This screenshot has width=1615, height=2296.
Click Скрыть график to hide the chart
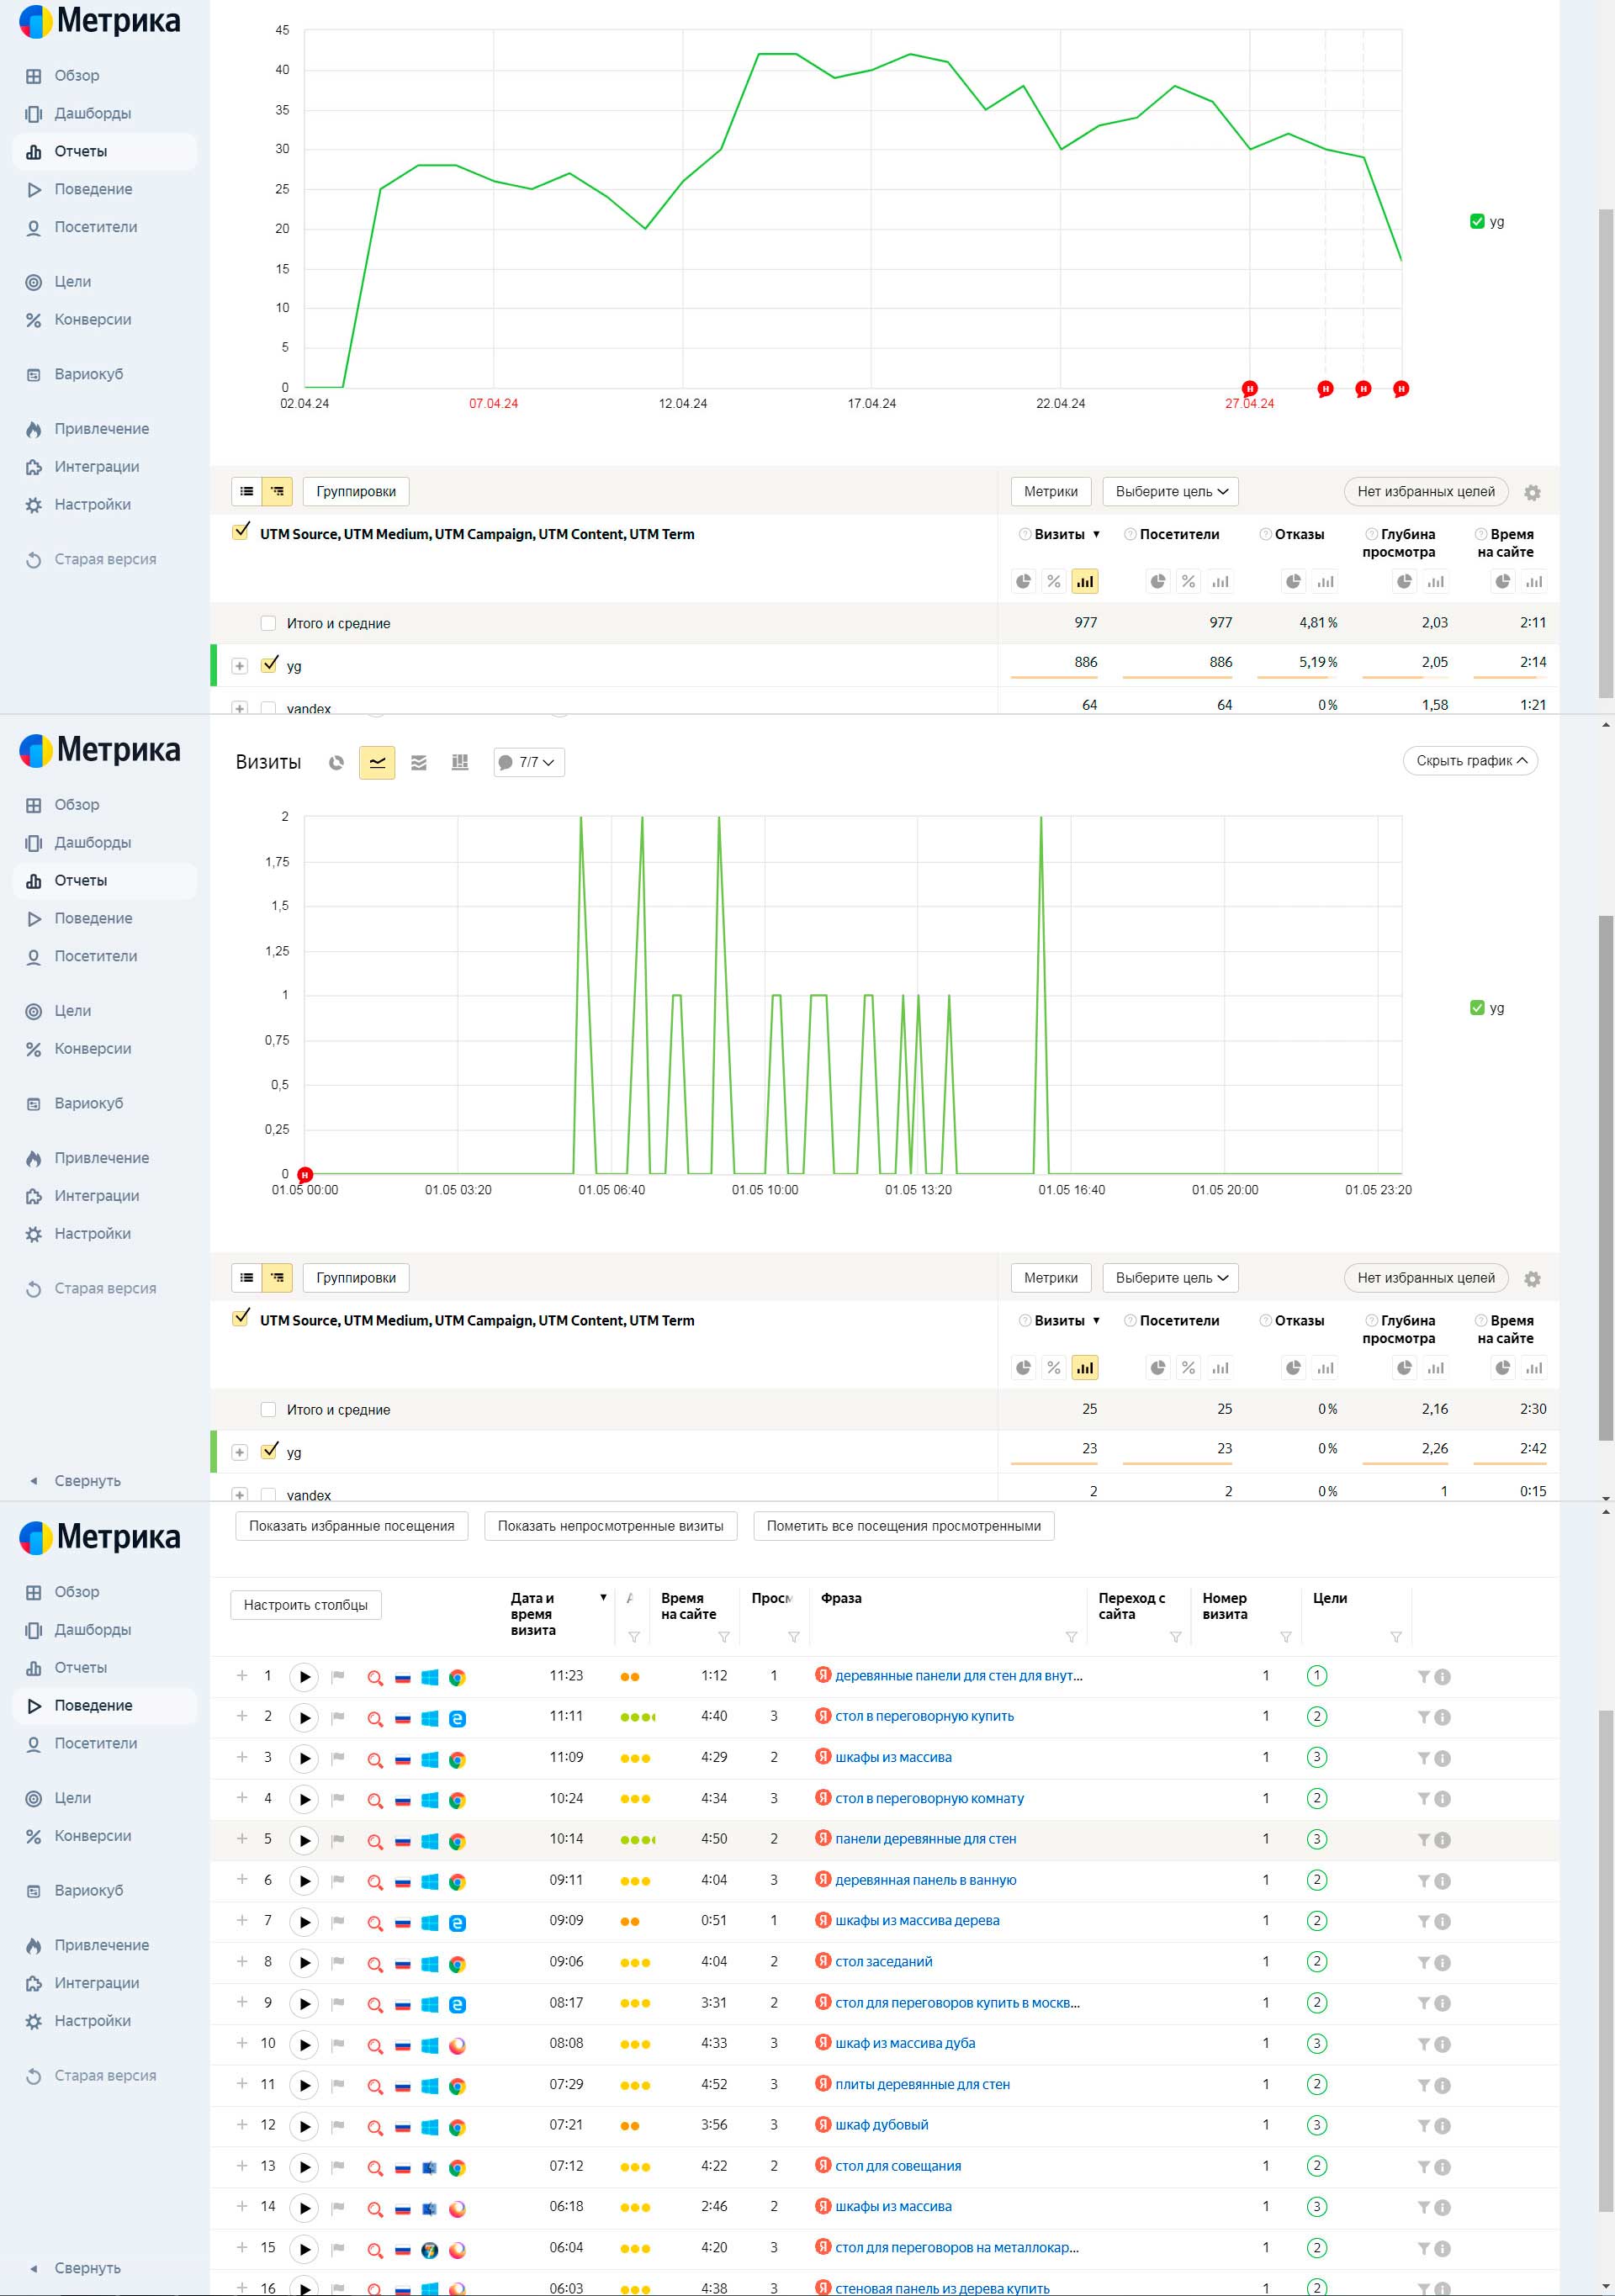point(1470,761)
